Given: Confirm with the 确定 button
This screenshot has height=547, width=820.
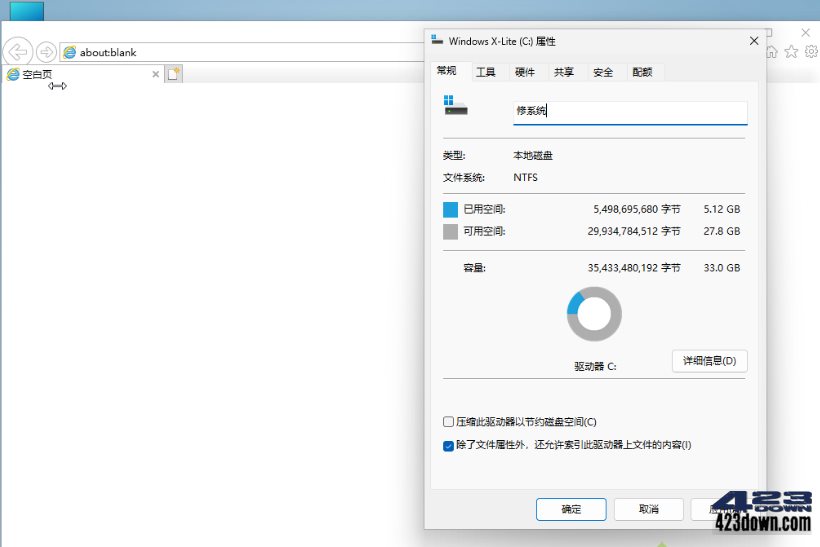Looking at the screenshot, I should click(571, 509).
